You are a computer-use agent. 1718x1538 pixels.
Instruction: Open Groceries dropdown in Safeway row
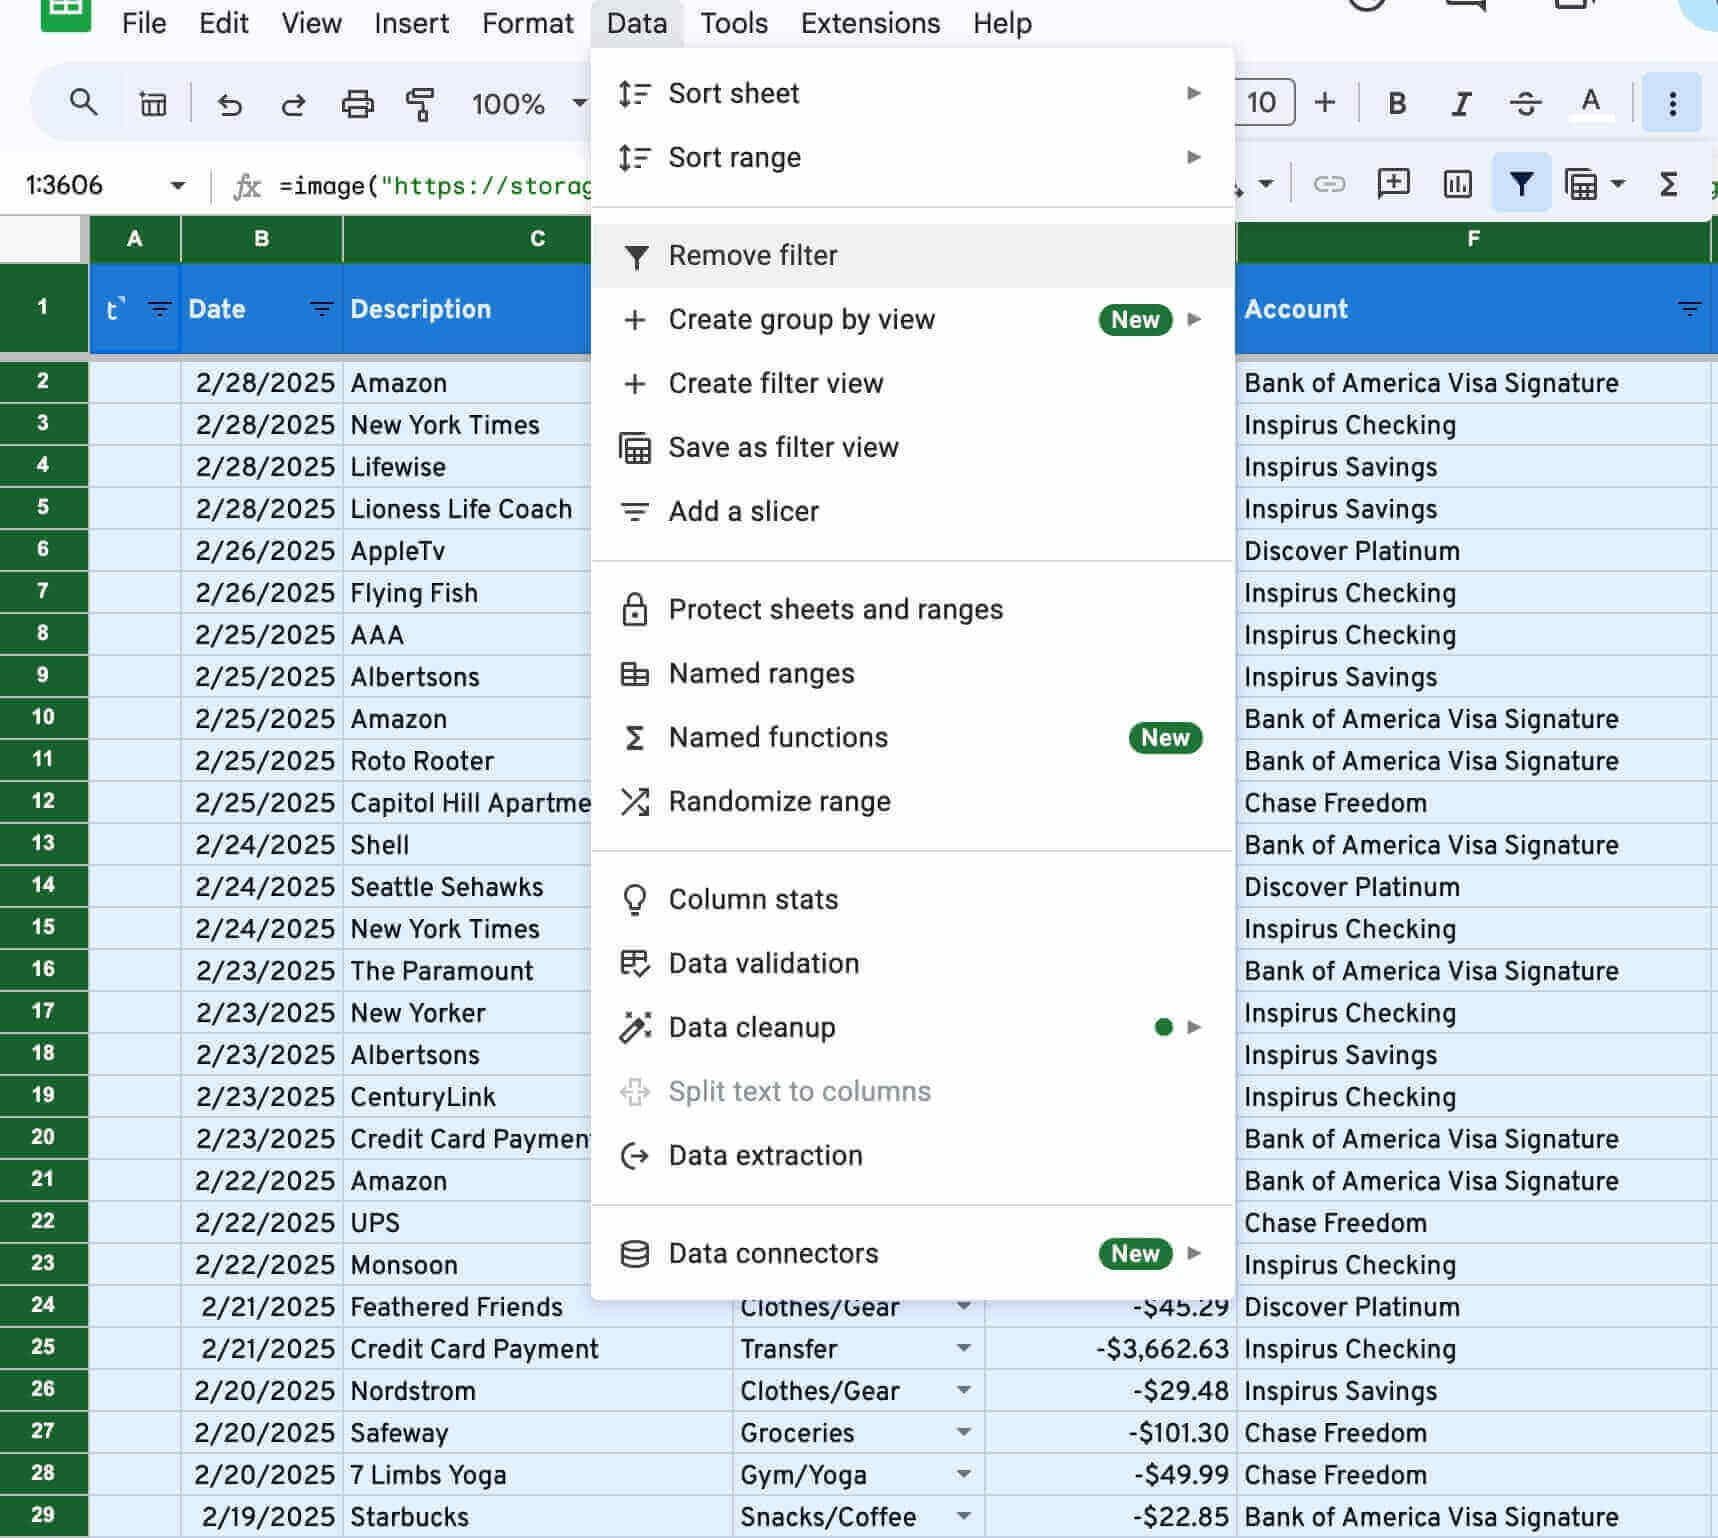(x=963, y=1432)
